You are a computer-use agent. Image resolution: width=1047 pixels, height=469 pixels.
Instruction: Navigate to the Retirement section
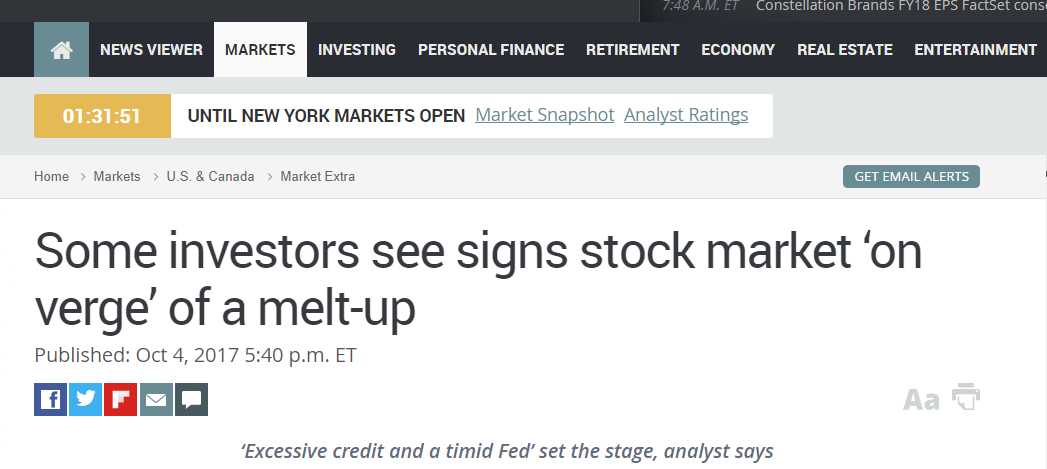coord(632,49)
